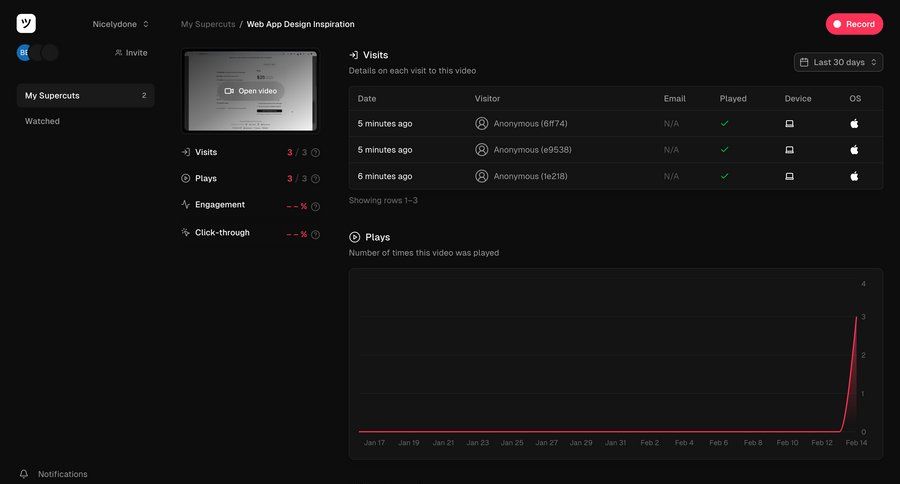Select My Supercuts in the sidebar
The height and width of the screenshot is (484, 900).
(85, 96)
